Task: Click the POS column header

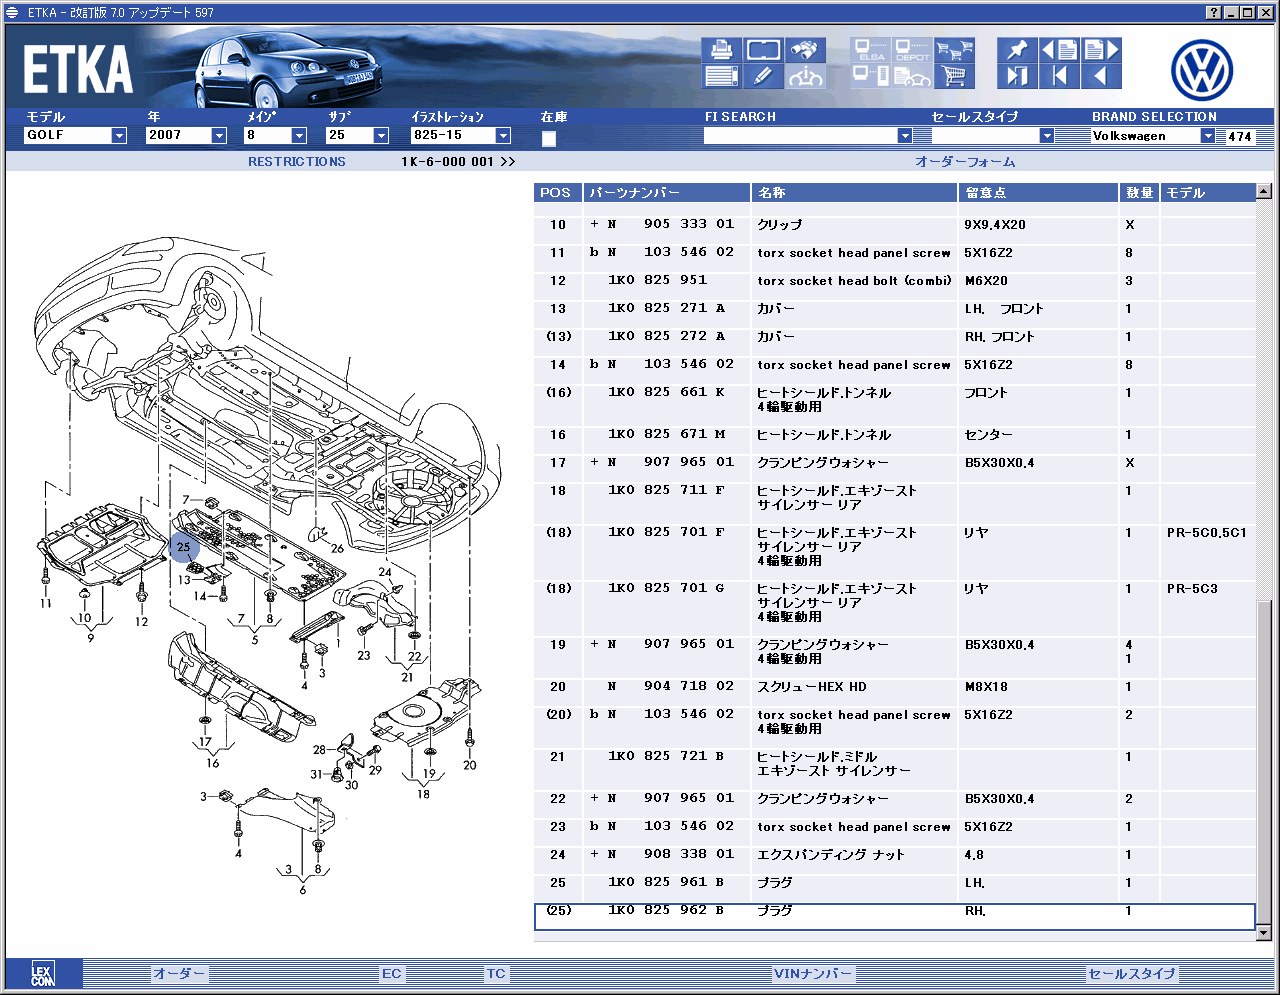Action: click(558, 193)
